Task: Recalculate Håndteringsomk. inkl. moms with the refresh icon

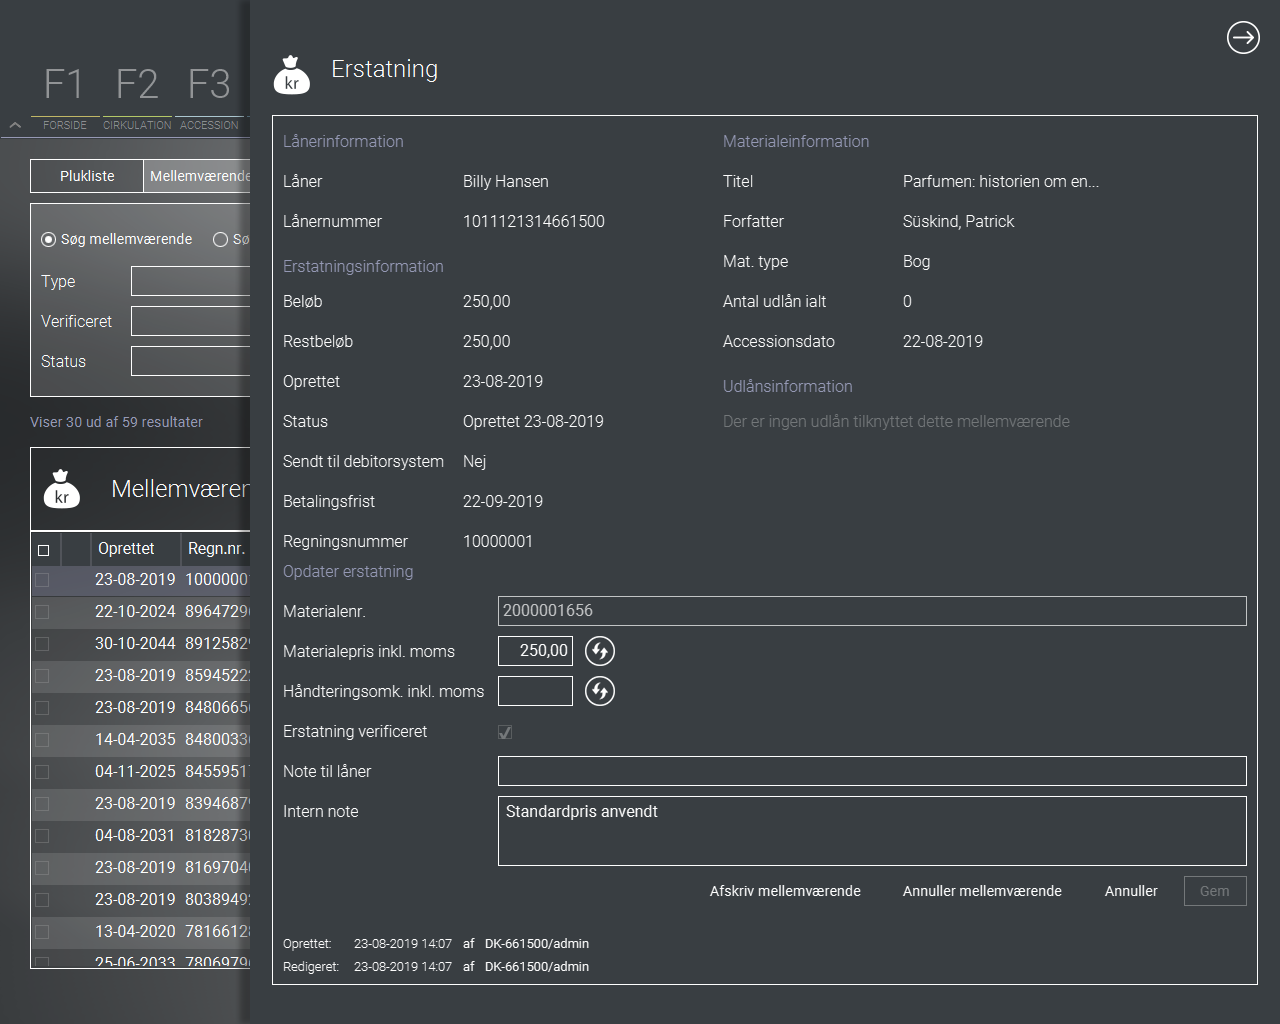Action: pos(600,691)
